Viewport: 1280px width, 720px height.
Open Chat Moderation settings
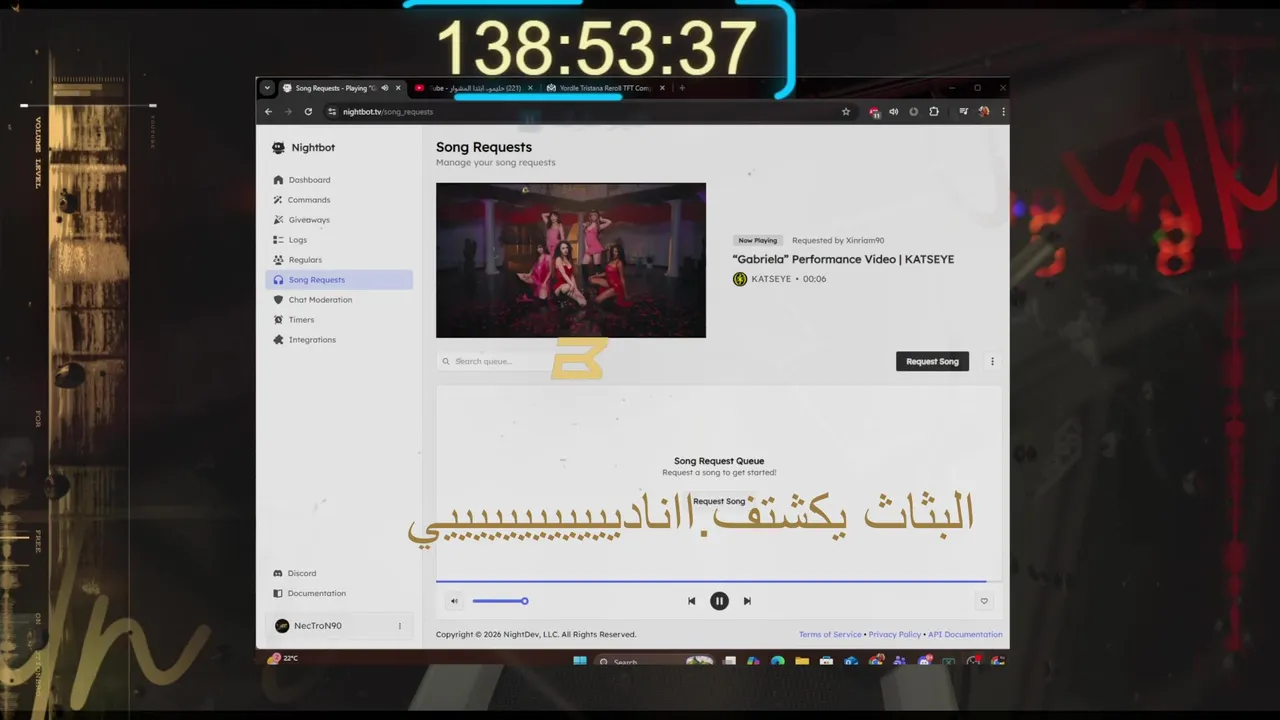point(339,300)
